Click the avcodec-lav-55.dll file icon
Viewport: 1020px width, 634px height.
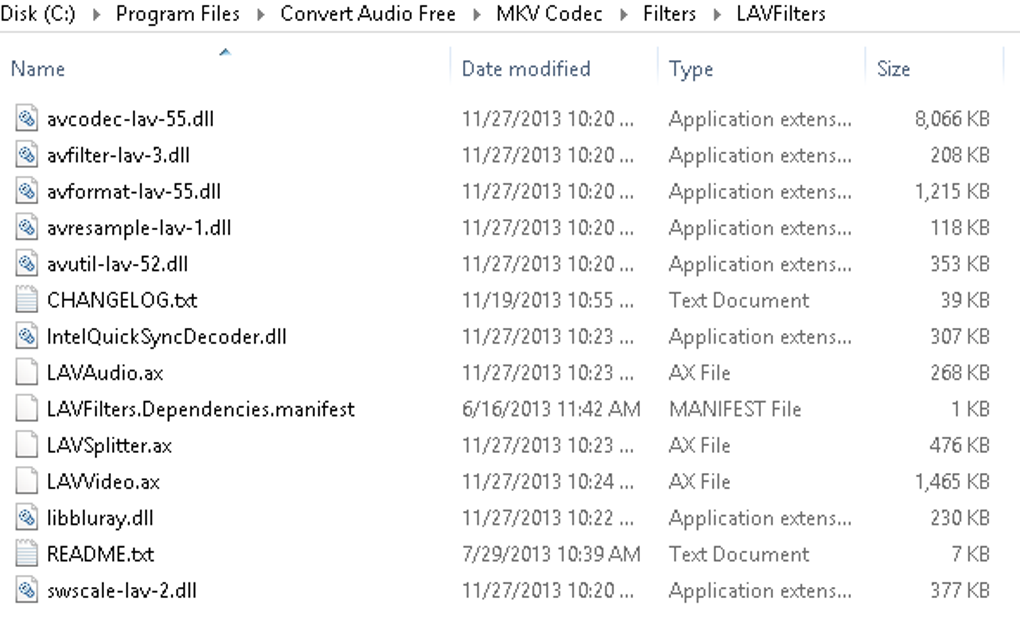coord(27,119)
